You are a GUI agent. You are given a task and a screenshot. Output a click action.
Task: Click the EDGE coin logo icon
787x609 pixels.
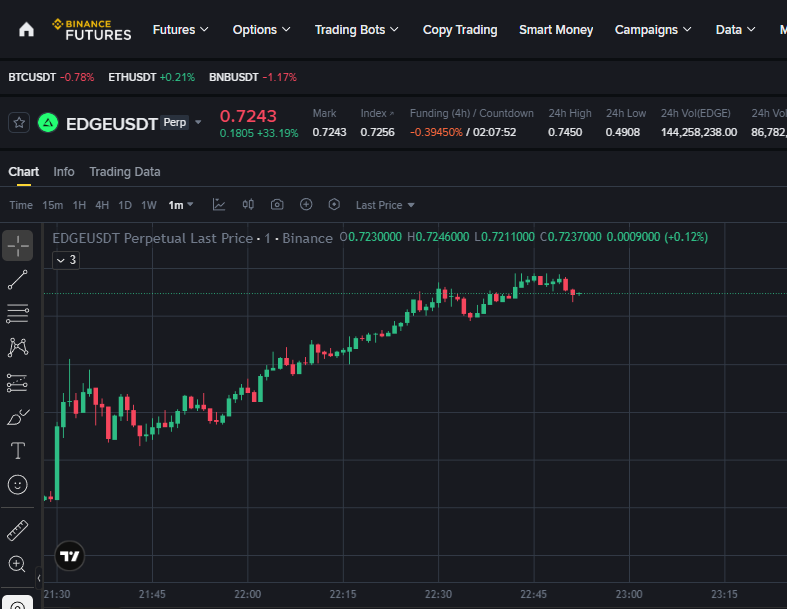pos(48,123)
